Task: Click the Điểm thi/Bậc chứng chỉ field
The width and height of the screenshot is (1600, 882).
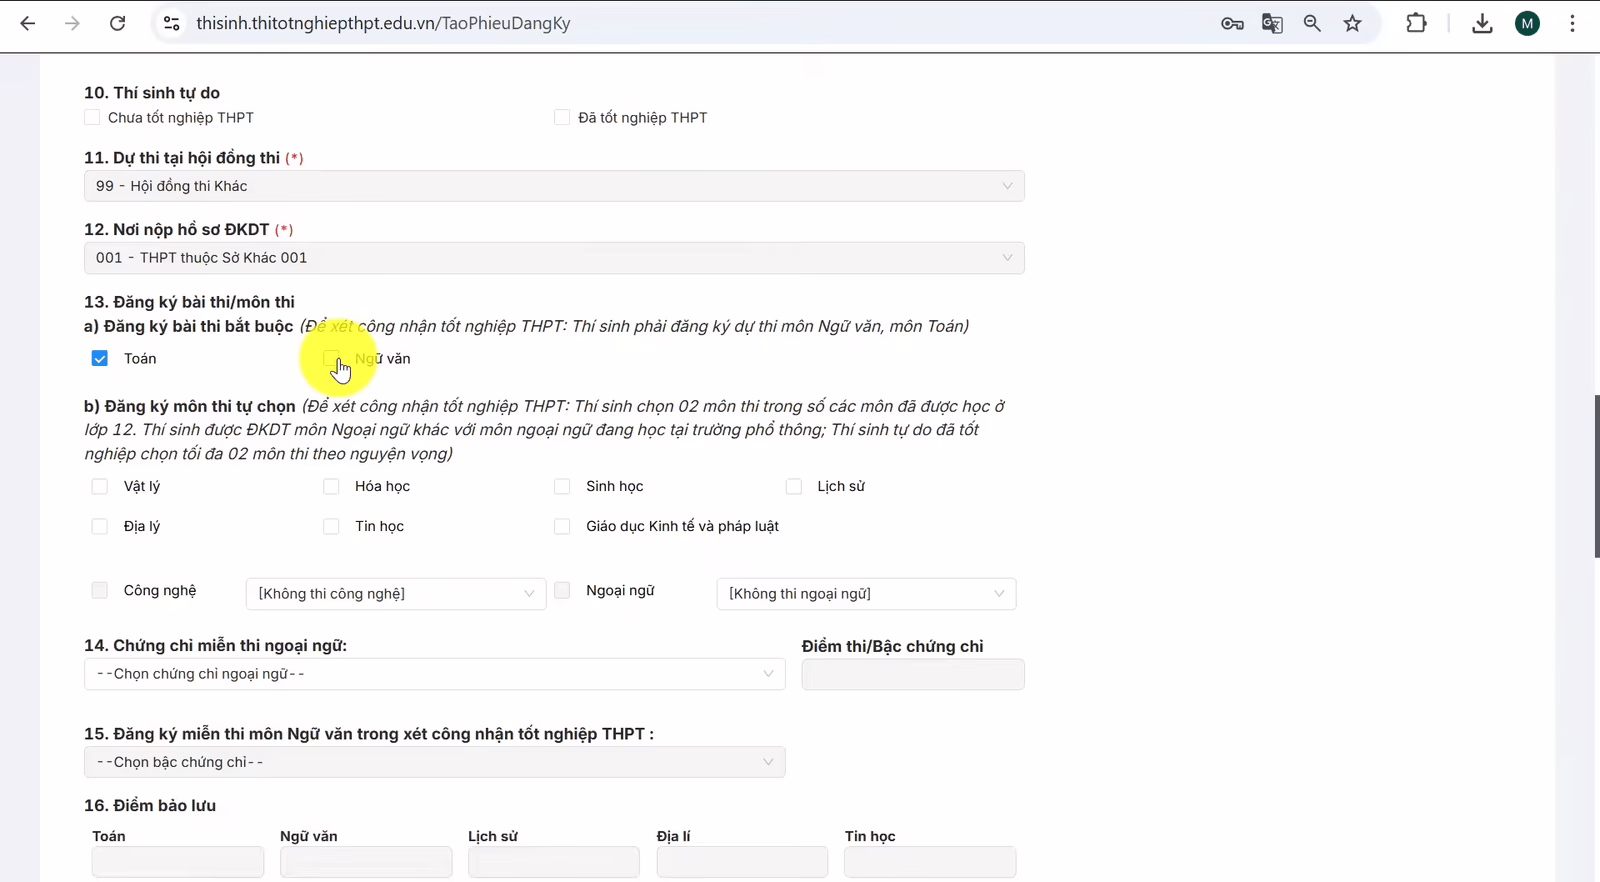Action: 913,674
